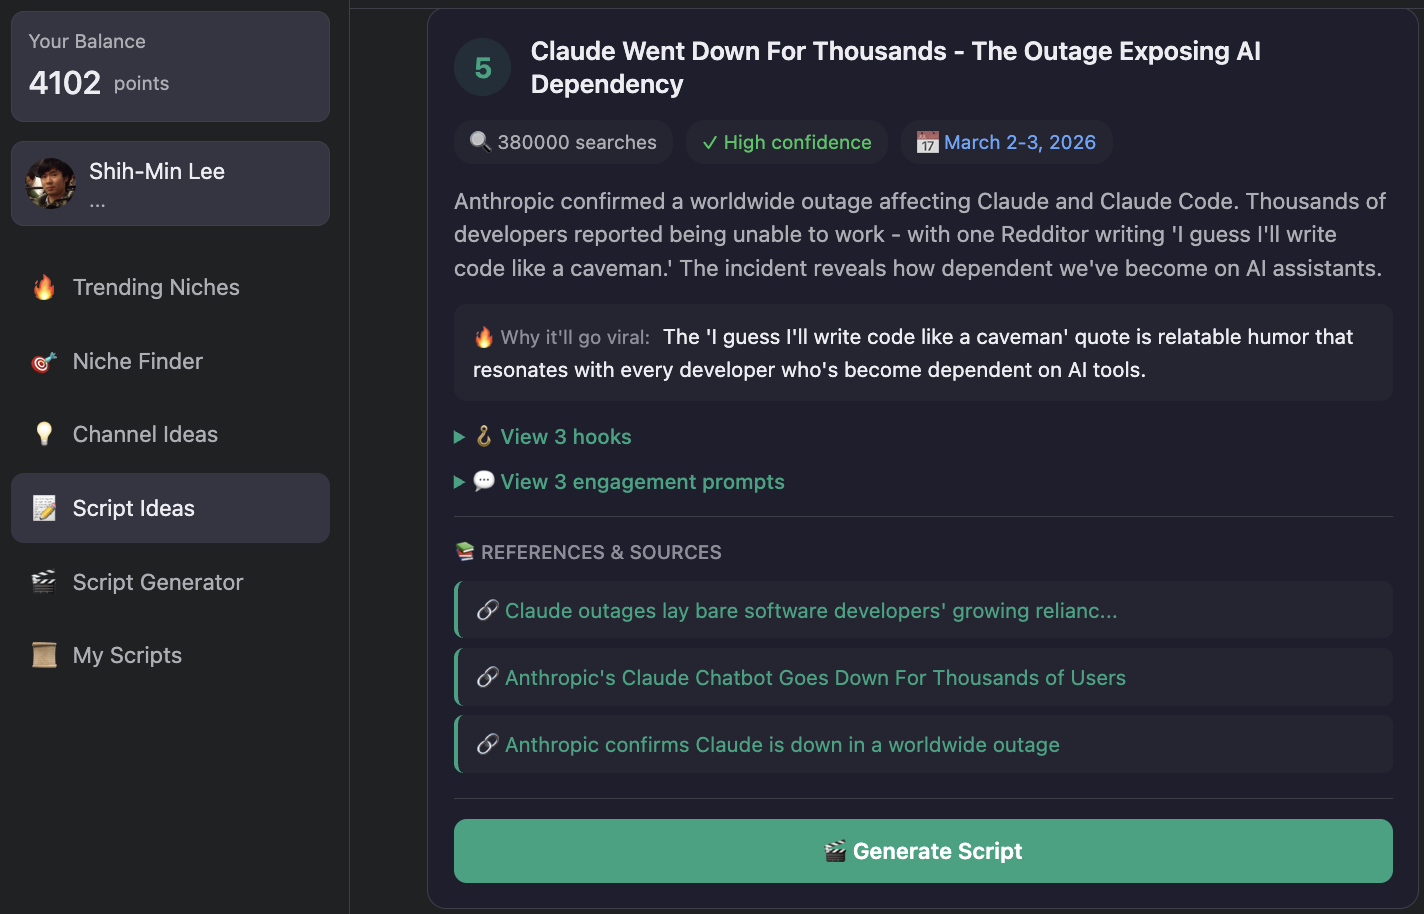The height and width of the screenshot is (914, 1424).
Task: Open Anthropic's Claude Chatbot Goes Down link
Action: coord(815,678)
